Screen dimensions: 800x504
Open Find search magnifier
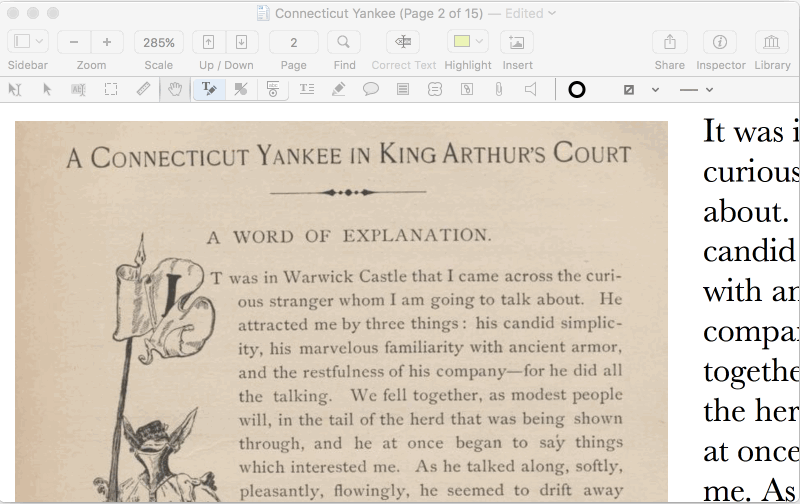(343, 42)
